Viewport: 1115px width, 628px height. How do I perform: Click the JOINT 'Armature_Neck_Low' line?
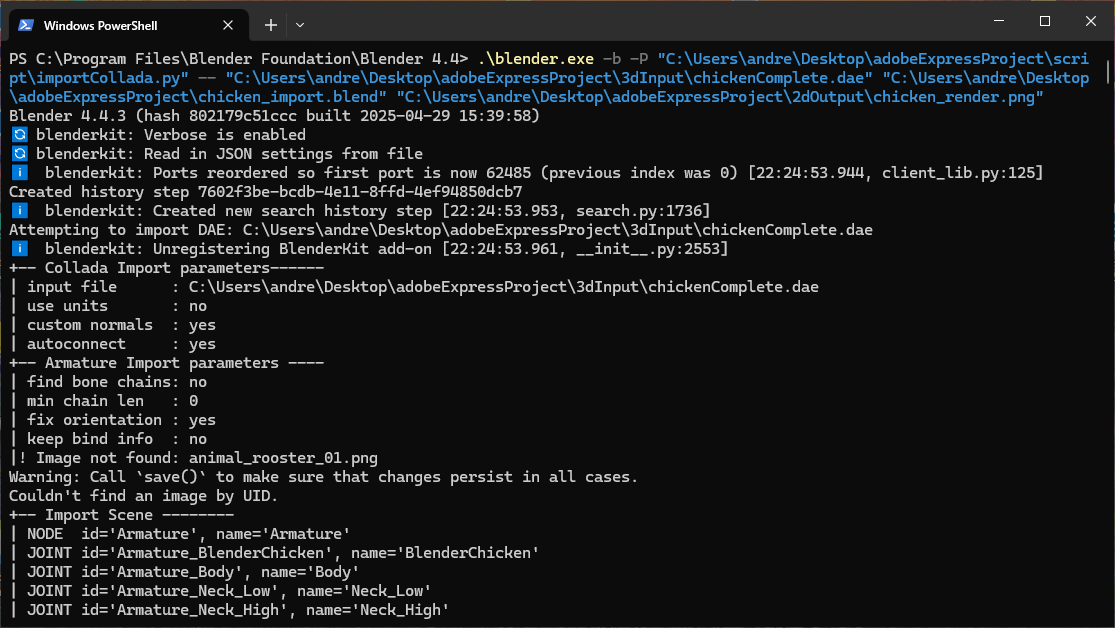pyautogui.click(x=220, y=591)
